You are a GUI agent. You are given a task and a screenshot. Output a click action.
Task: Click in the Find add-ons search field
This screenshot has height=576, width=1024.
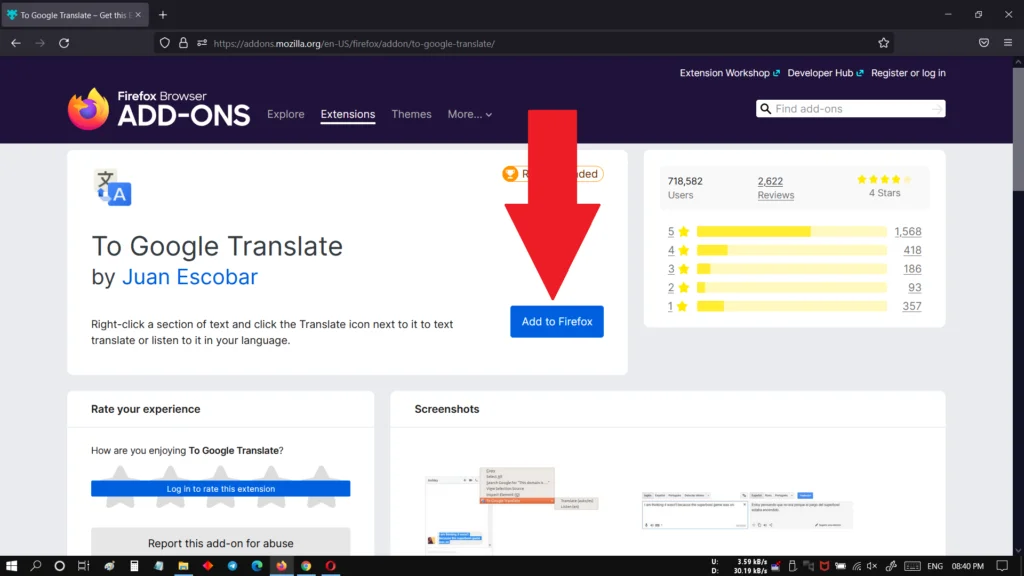(x=850, y=109)
